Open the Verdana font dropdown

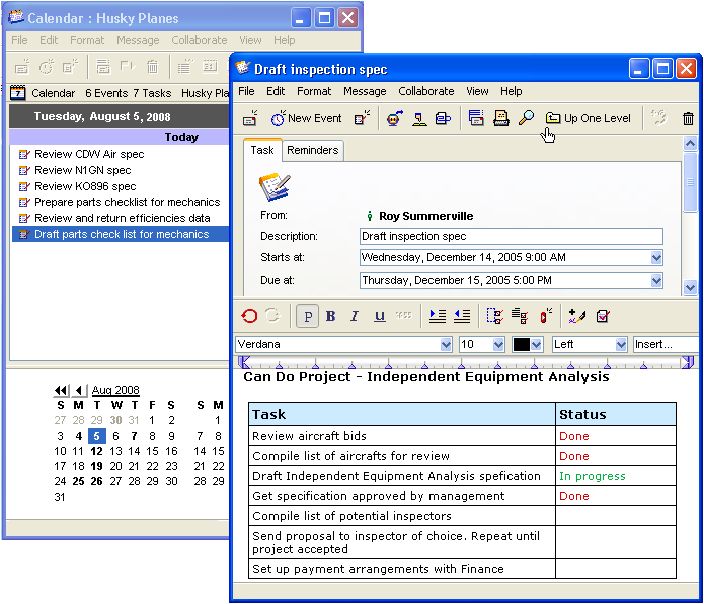[x=446, y=344]
